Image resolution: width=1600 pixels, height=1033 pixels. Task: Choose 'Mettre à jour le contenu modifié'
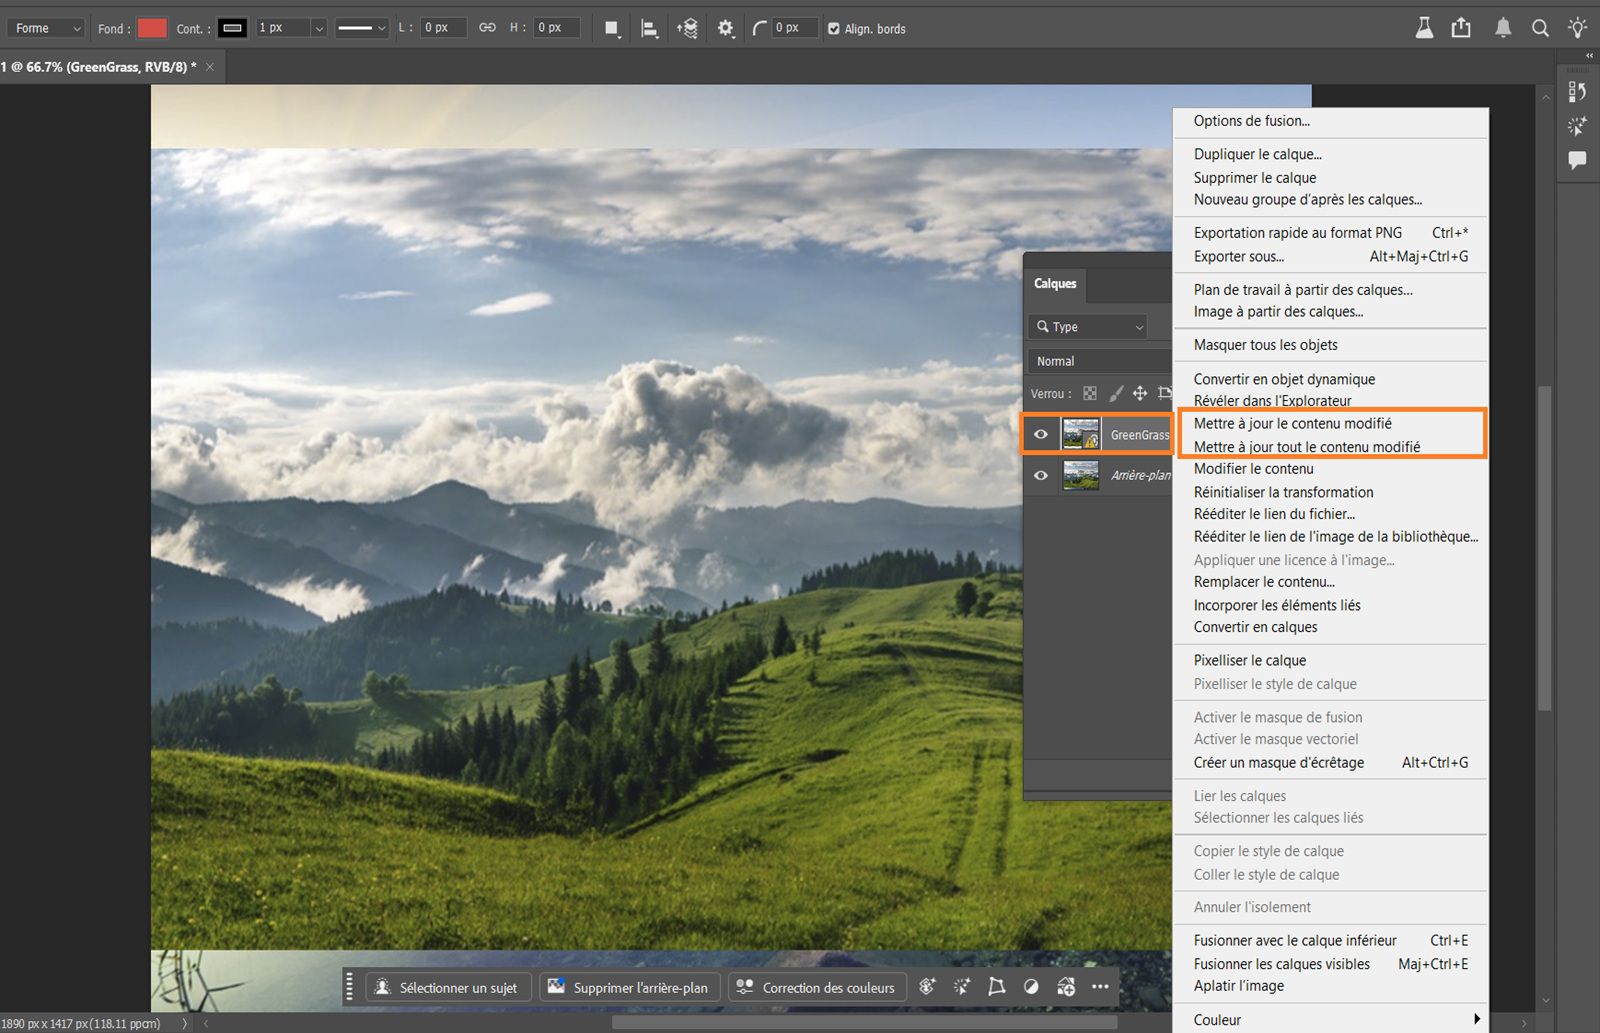pos(1292,424)
